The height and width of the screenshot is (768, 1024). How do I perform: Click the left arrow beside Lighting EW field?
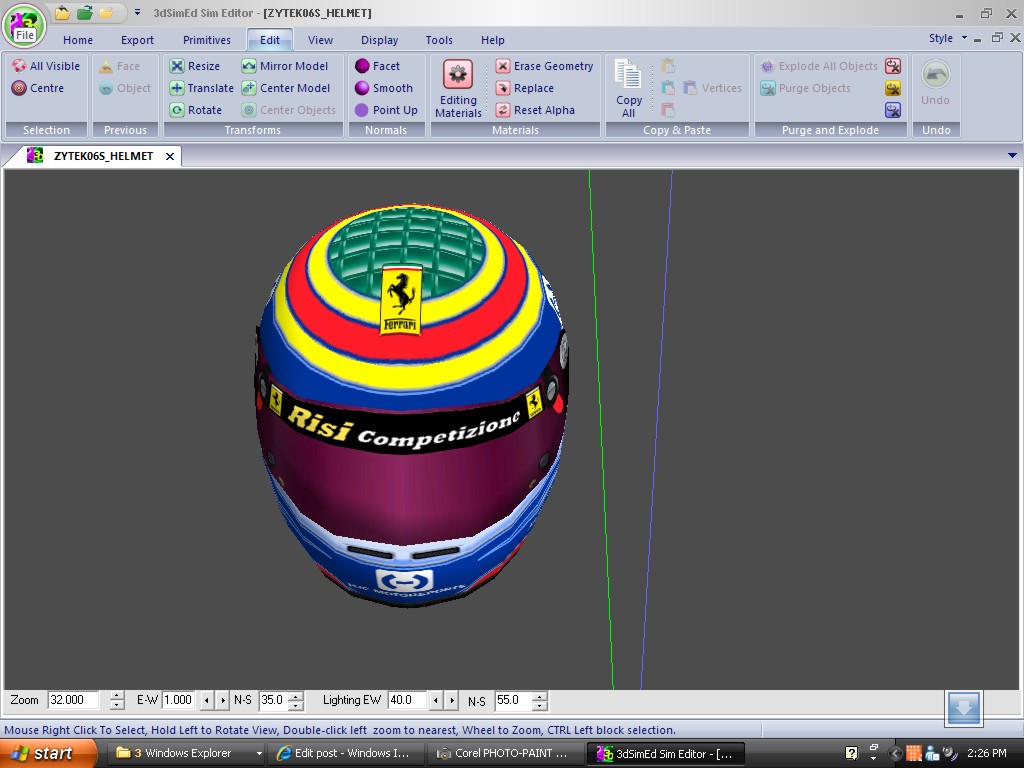[x=436, y=701]
